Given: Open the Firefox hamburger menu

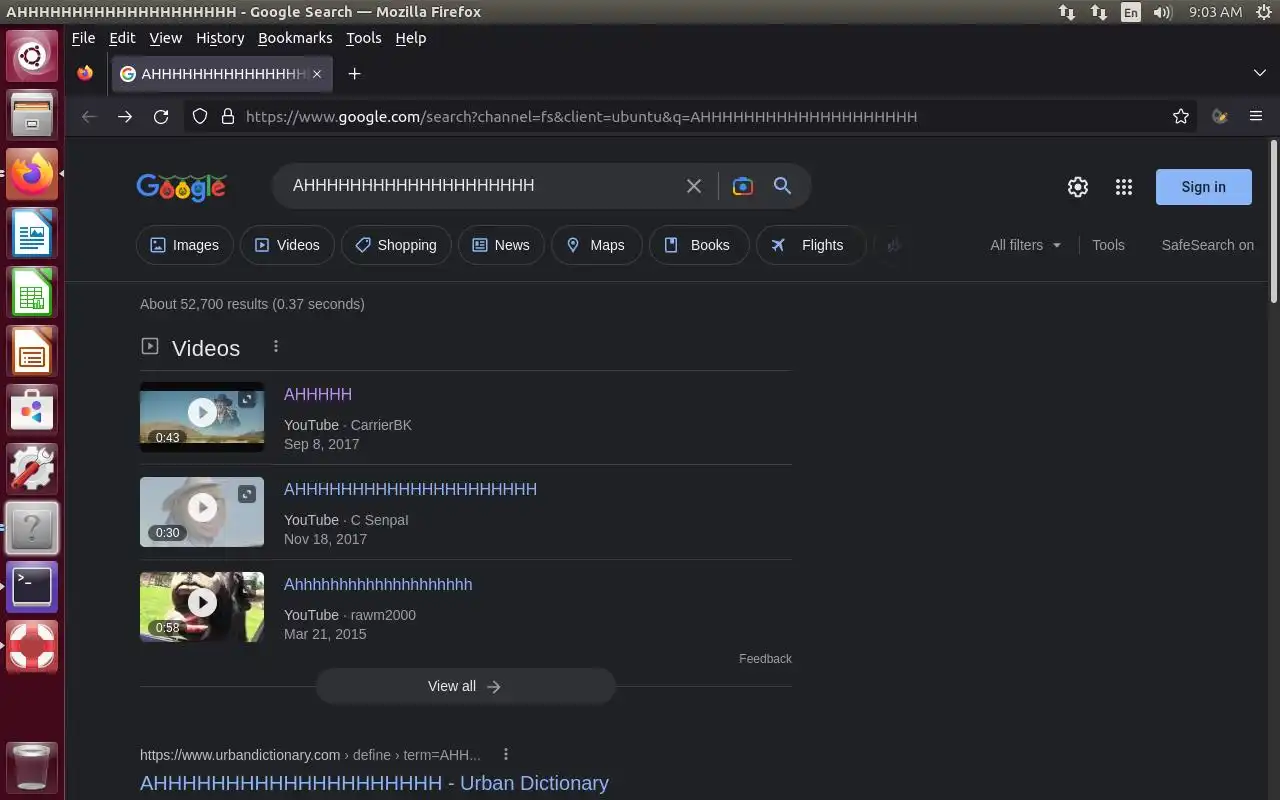Looking at the screenshot, I should point(1256,117).
